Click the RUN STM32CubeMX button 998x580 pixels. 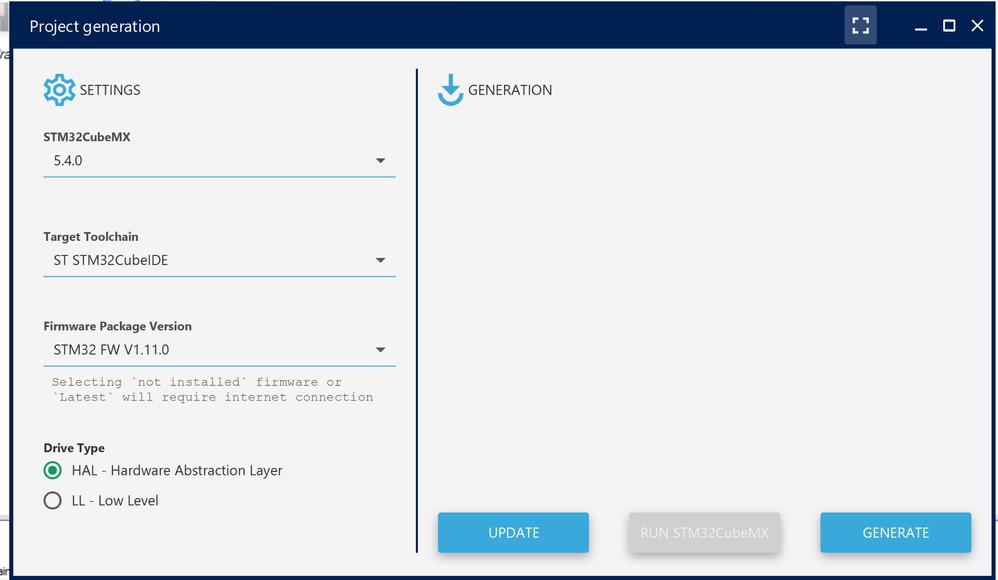click(x=705, y=533)
